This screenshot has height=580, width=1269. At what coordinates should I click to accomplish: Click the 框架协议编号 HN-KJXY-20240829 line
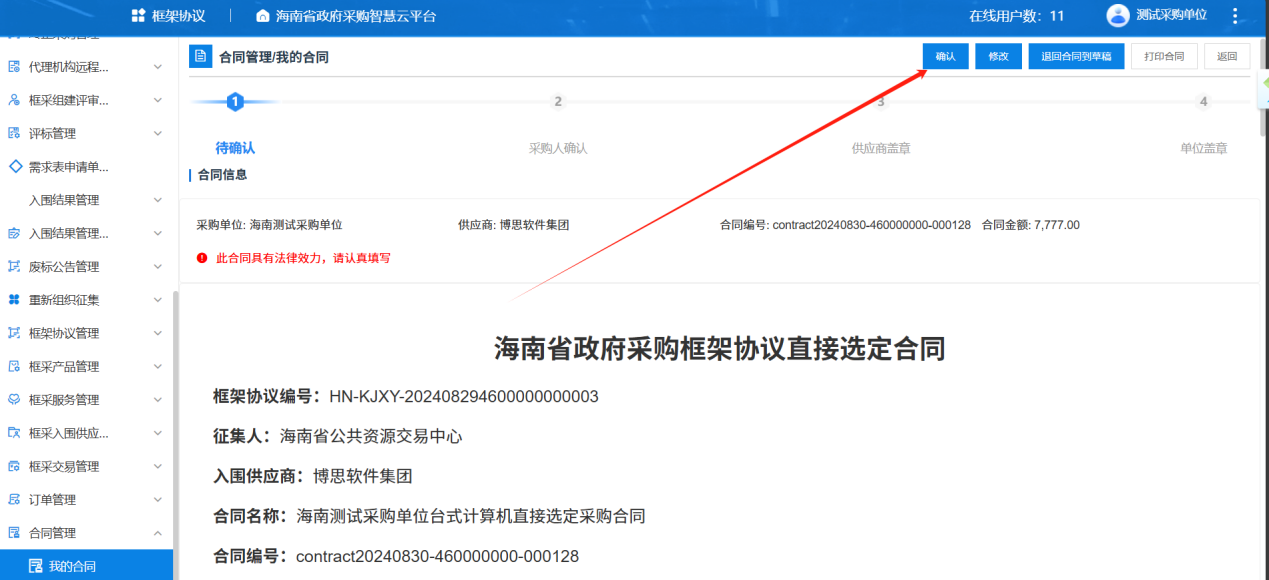pyautogui.click(x=406, y=397)
